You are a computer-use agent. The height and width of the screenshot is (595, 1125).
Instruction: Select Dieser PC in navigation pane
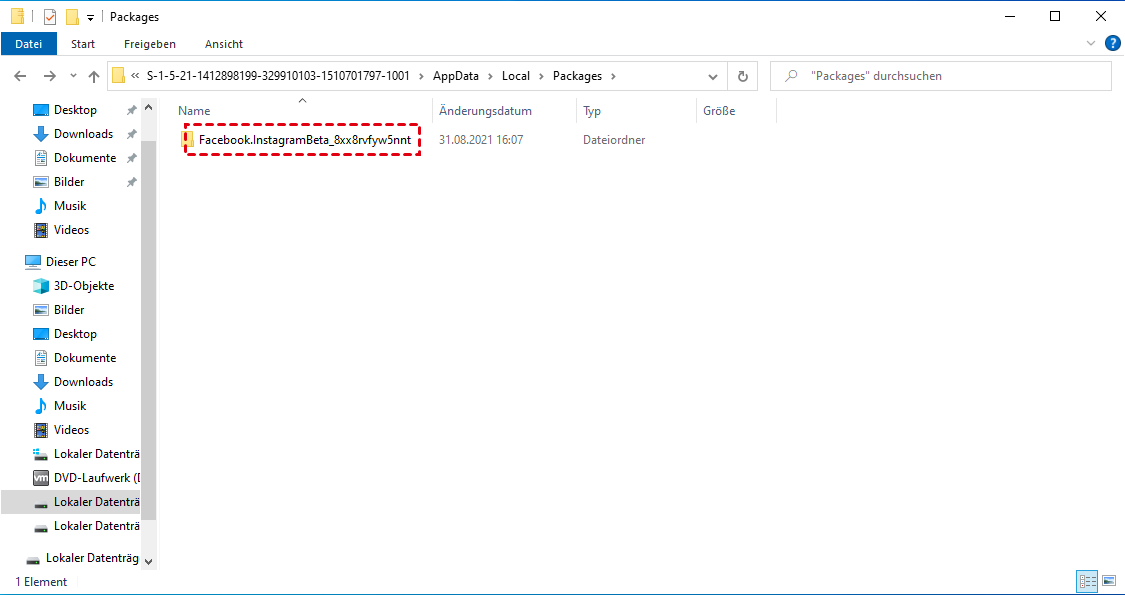[70, 262]
